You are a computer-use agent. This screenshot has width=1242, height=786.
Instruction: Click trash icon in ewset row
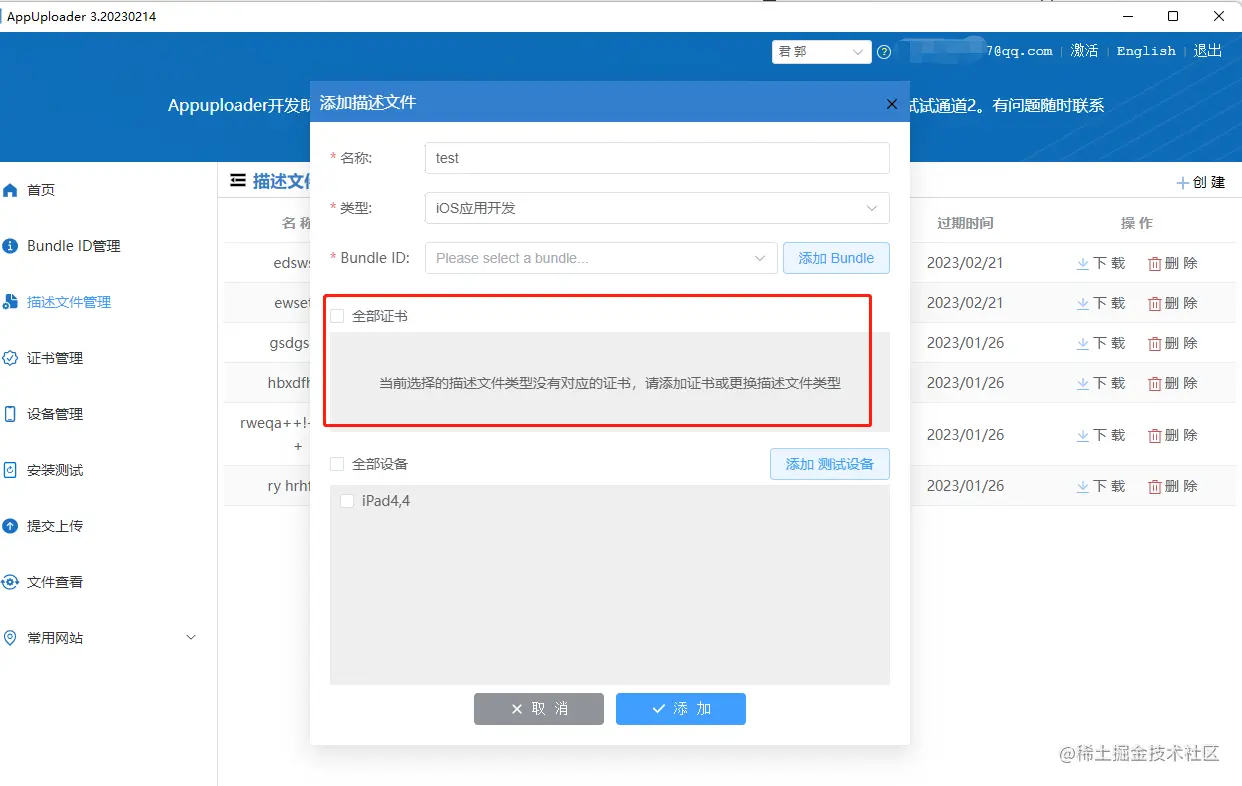pyautogui.click(x=1155, y=303)
